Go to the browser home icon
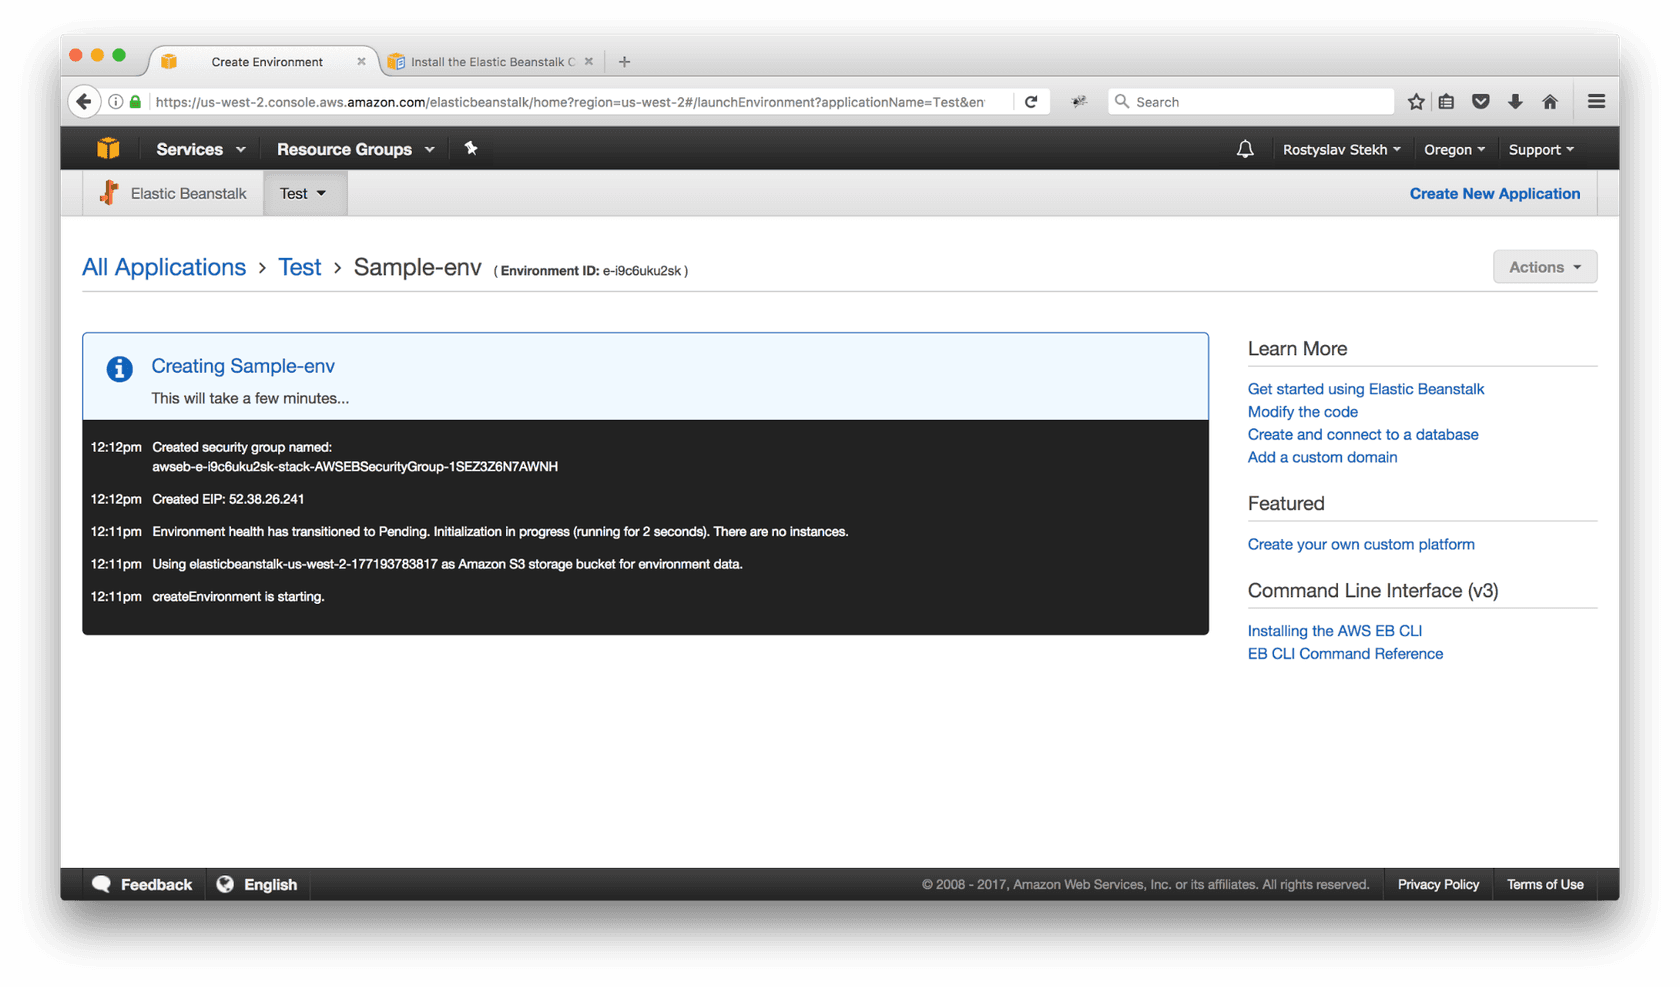This screenshot has width=1680, height=987. tap(1550, 102)
